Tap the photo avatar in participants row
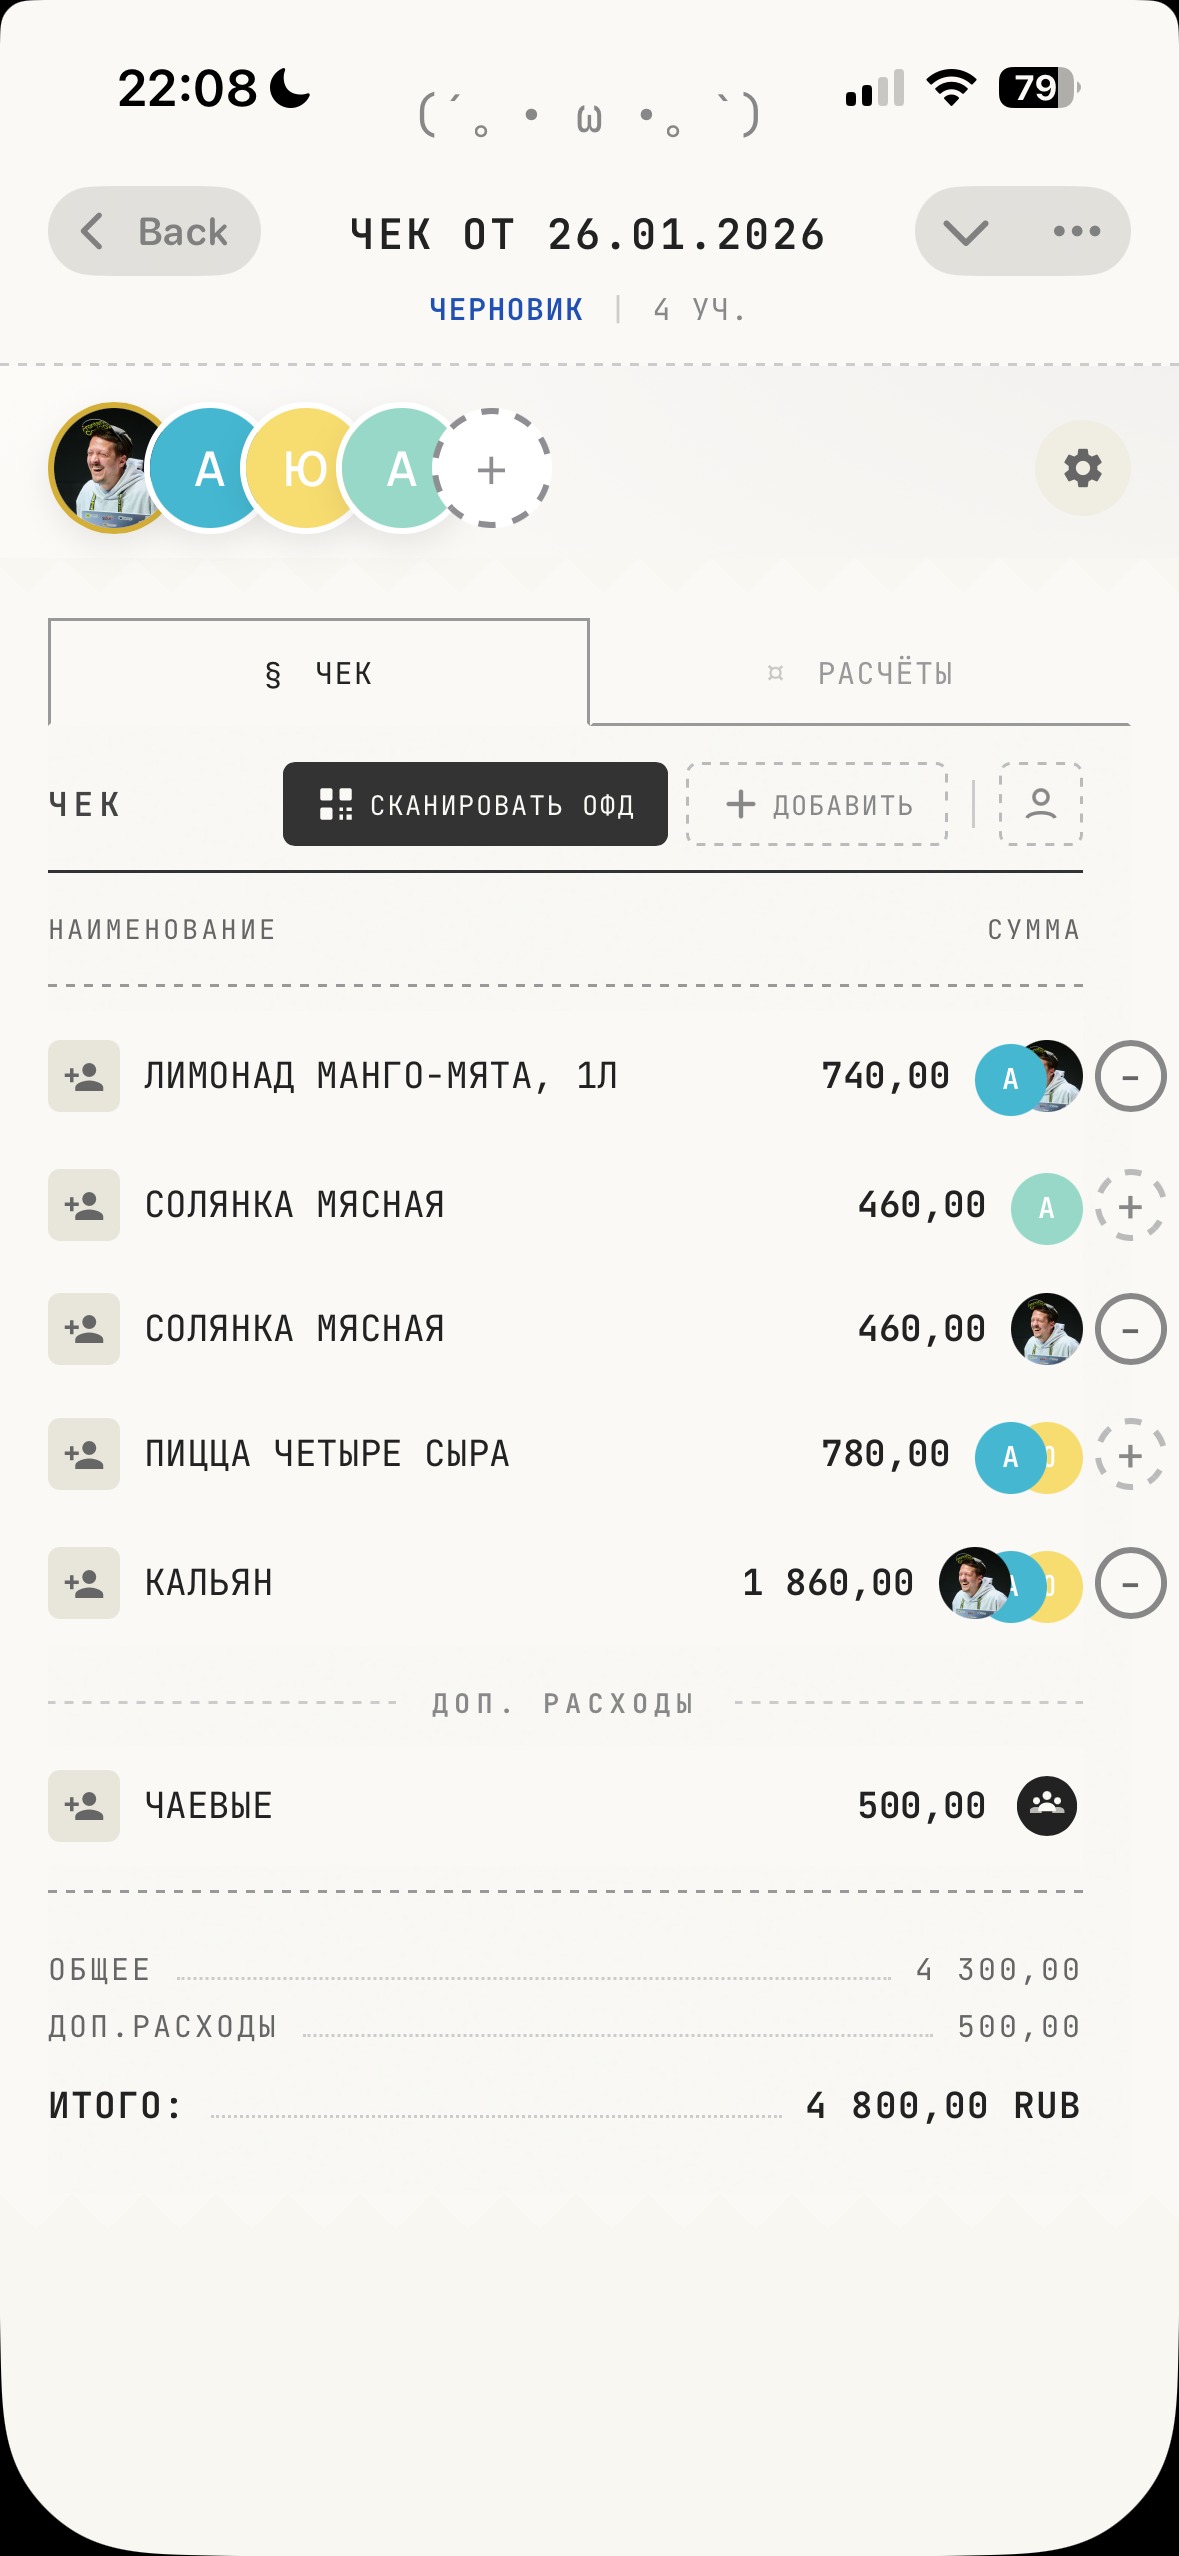The width and height of the screenshot is (1179, 2556). point(108,468)
